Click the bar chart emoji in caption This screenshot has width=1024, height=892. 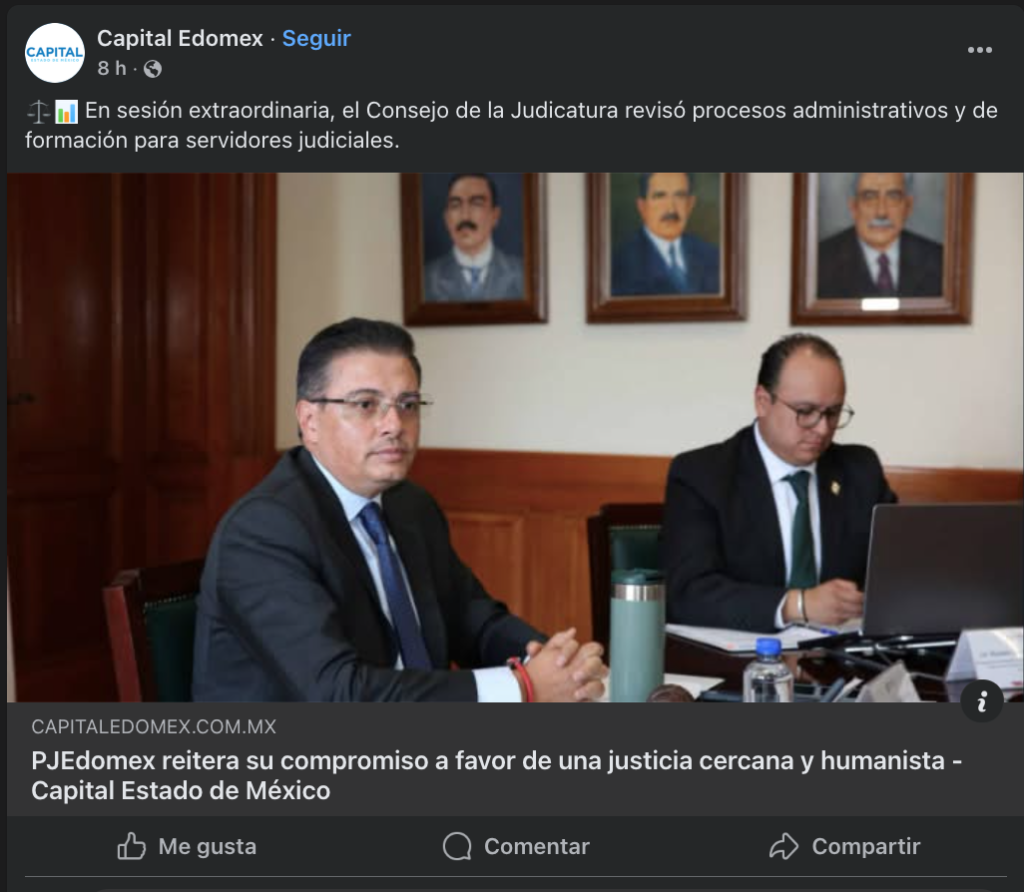[66, 112]
